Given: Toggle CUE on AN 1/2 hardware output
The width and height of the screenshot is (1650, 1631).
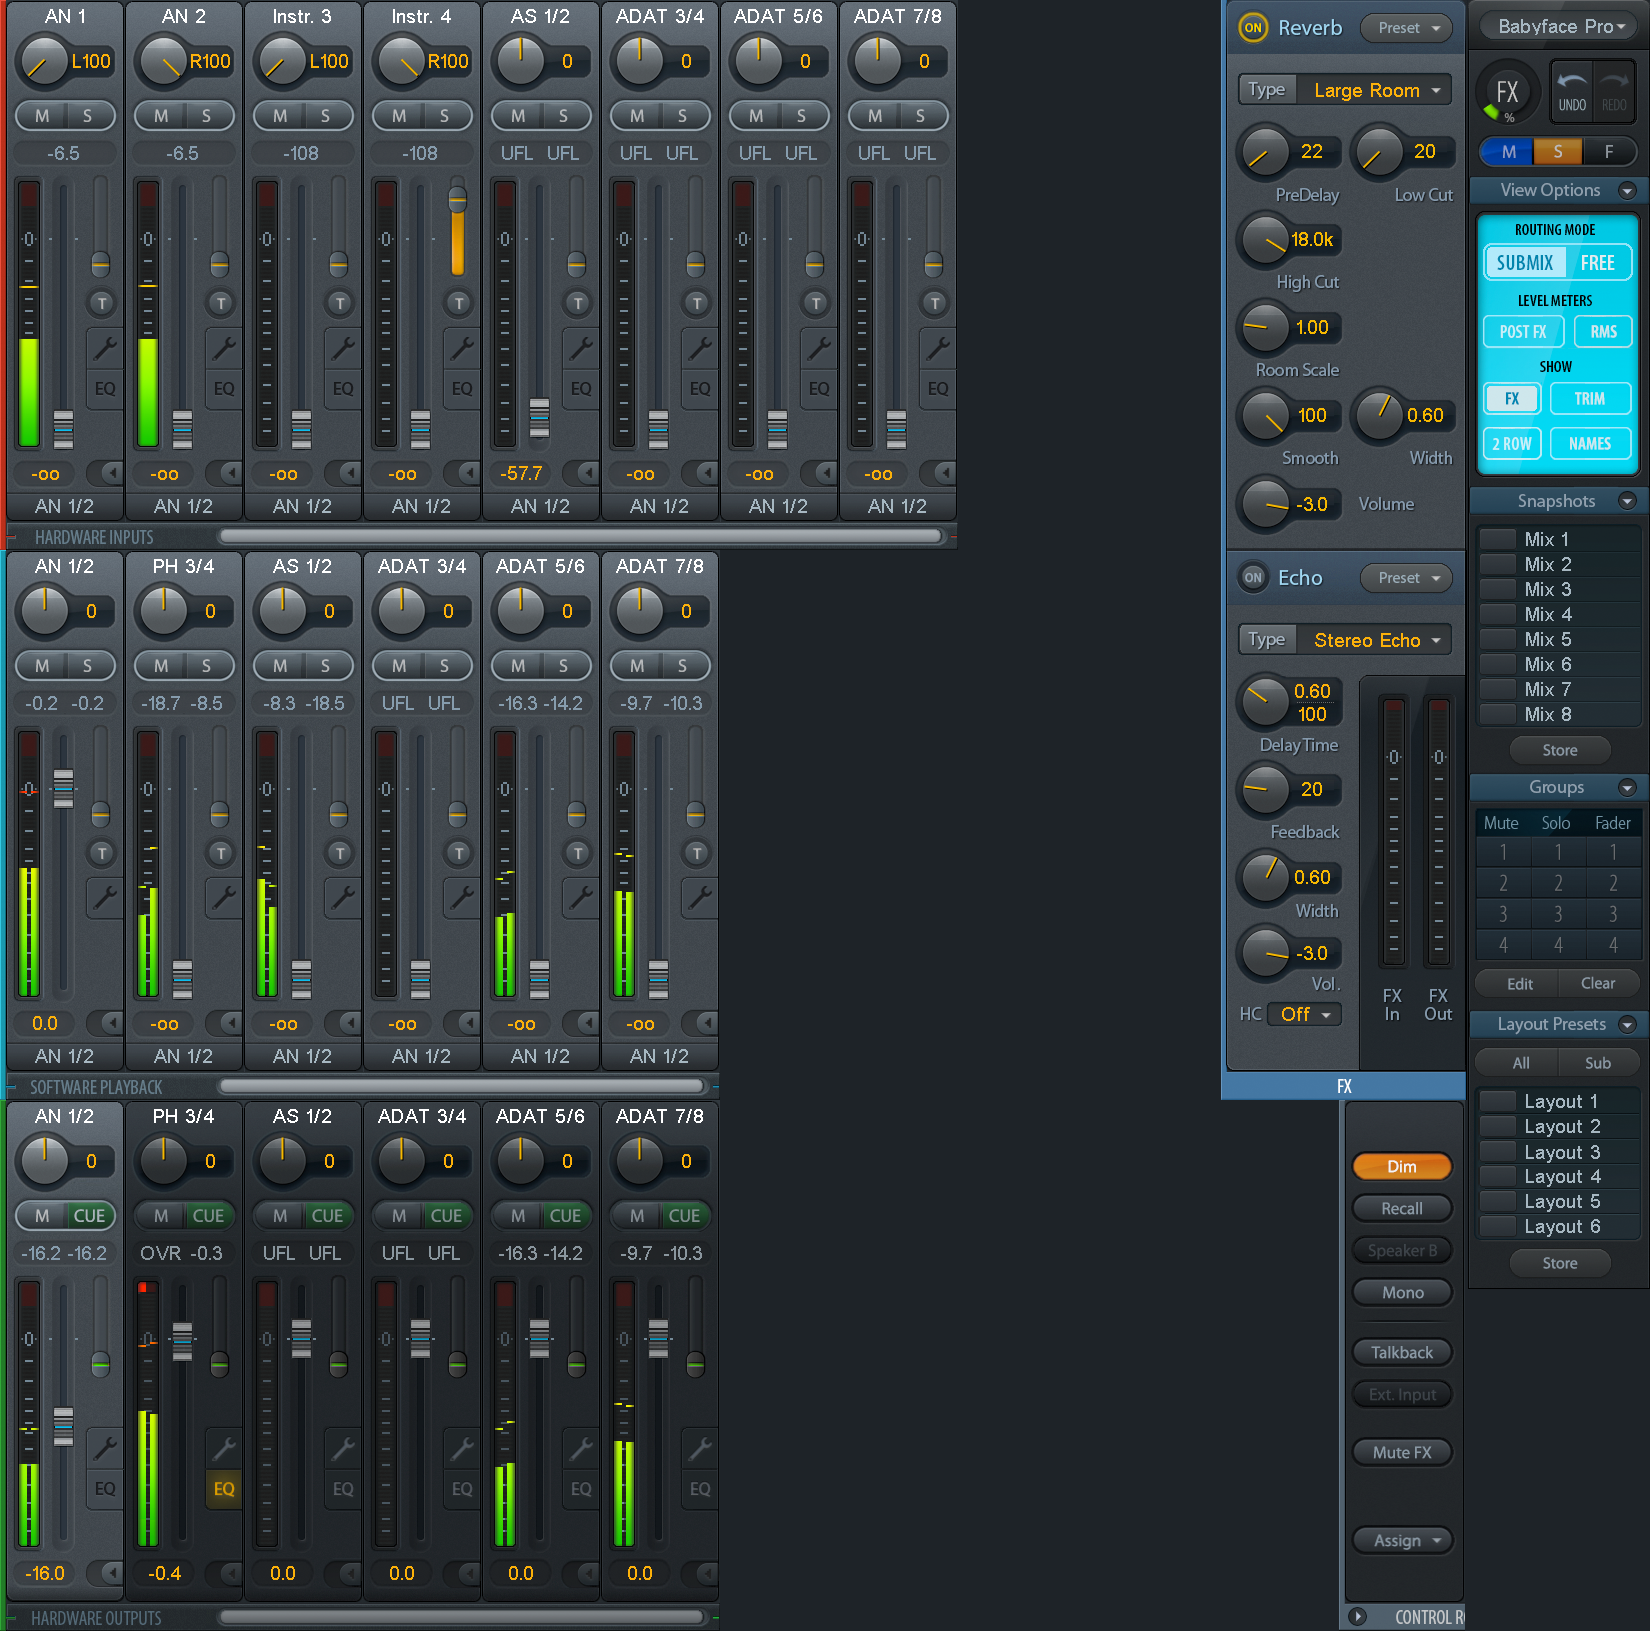Looking at the screenshot, I should 89,1215.
